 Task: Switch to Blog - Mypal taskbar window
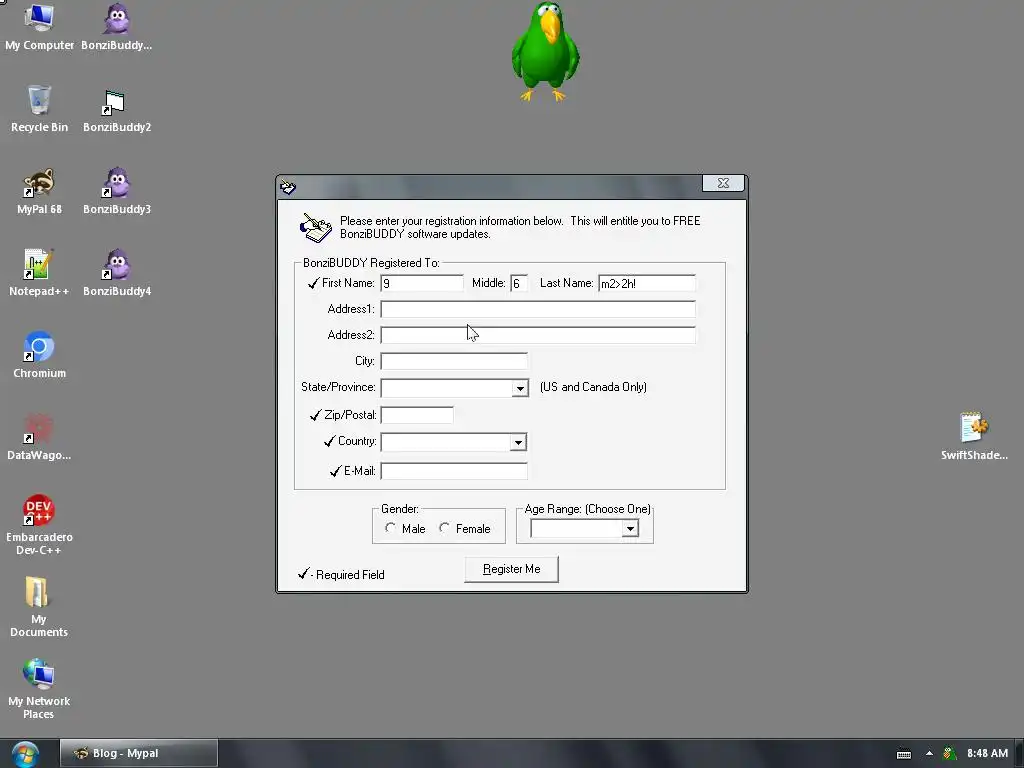click(x=139, y=753)
